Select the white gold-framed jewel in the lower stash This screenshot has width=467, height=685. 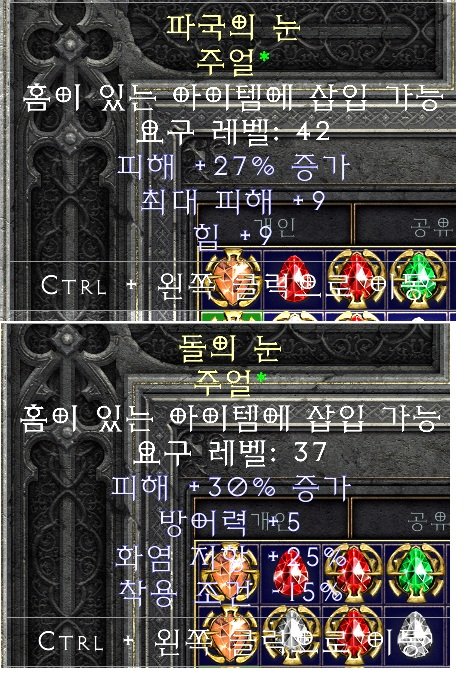(x=292, y=635)
